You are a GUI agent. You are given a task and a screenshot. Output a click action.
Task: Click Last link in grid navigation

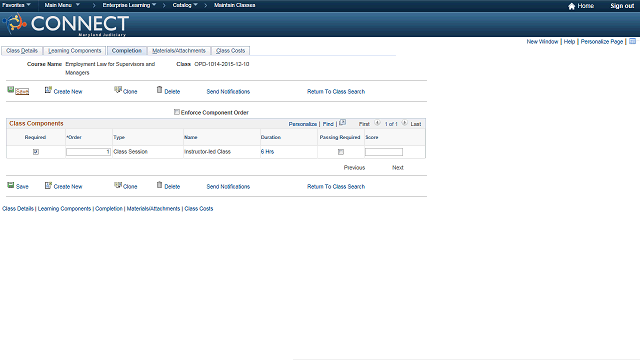416,124
